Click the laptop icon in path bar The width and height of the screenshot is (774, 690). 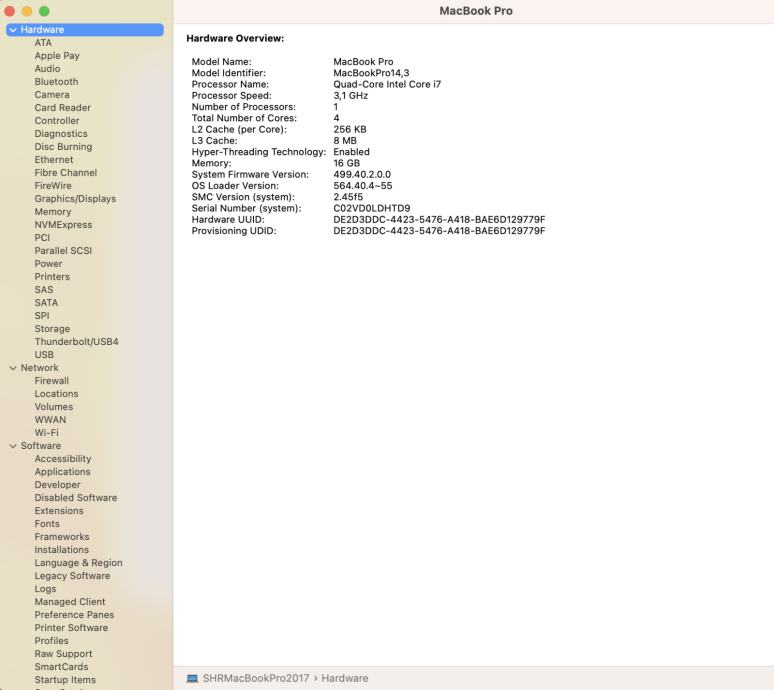click(x=192, y=679)
